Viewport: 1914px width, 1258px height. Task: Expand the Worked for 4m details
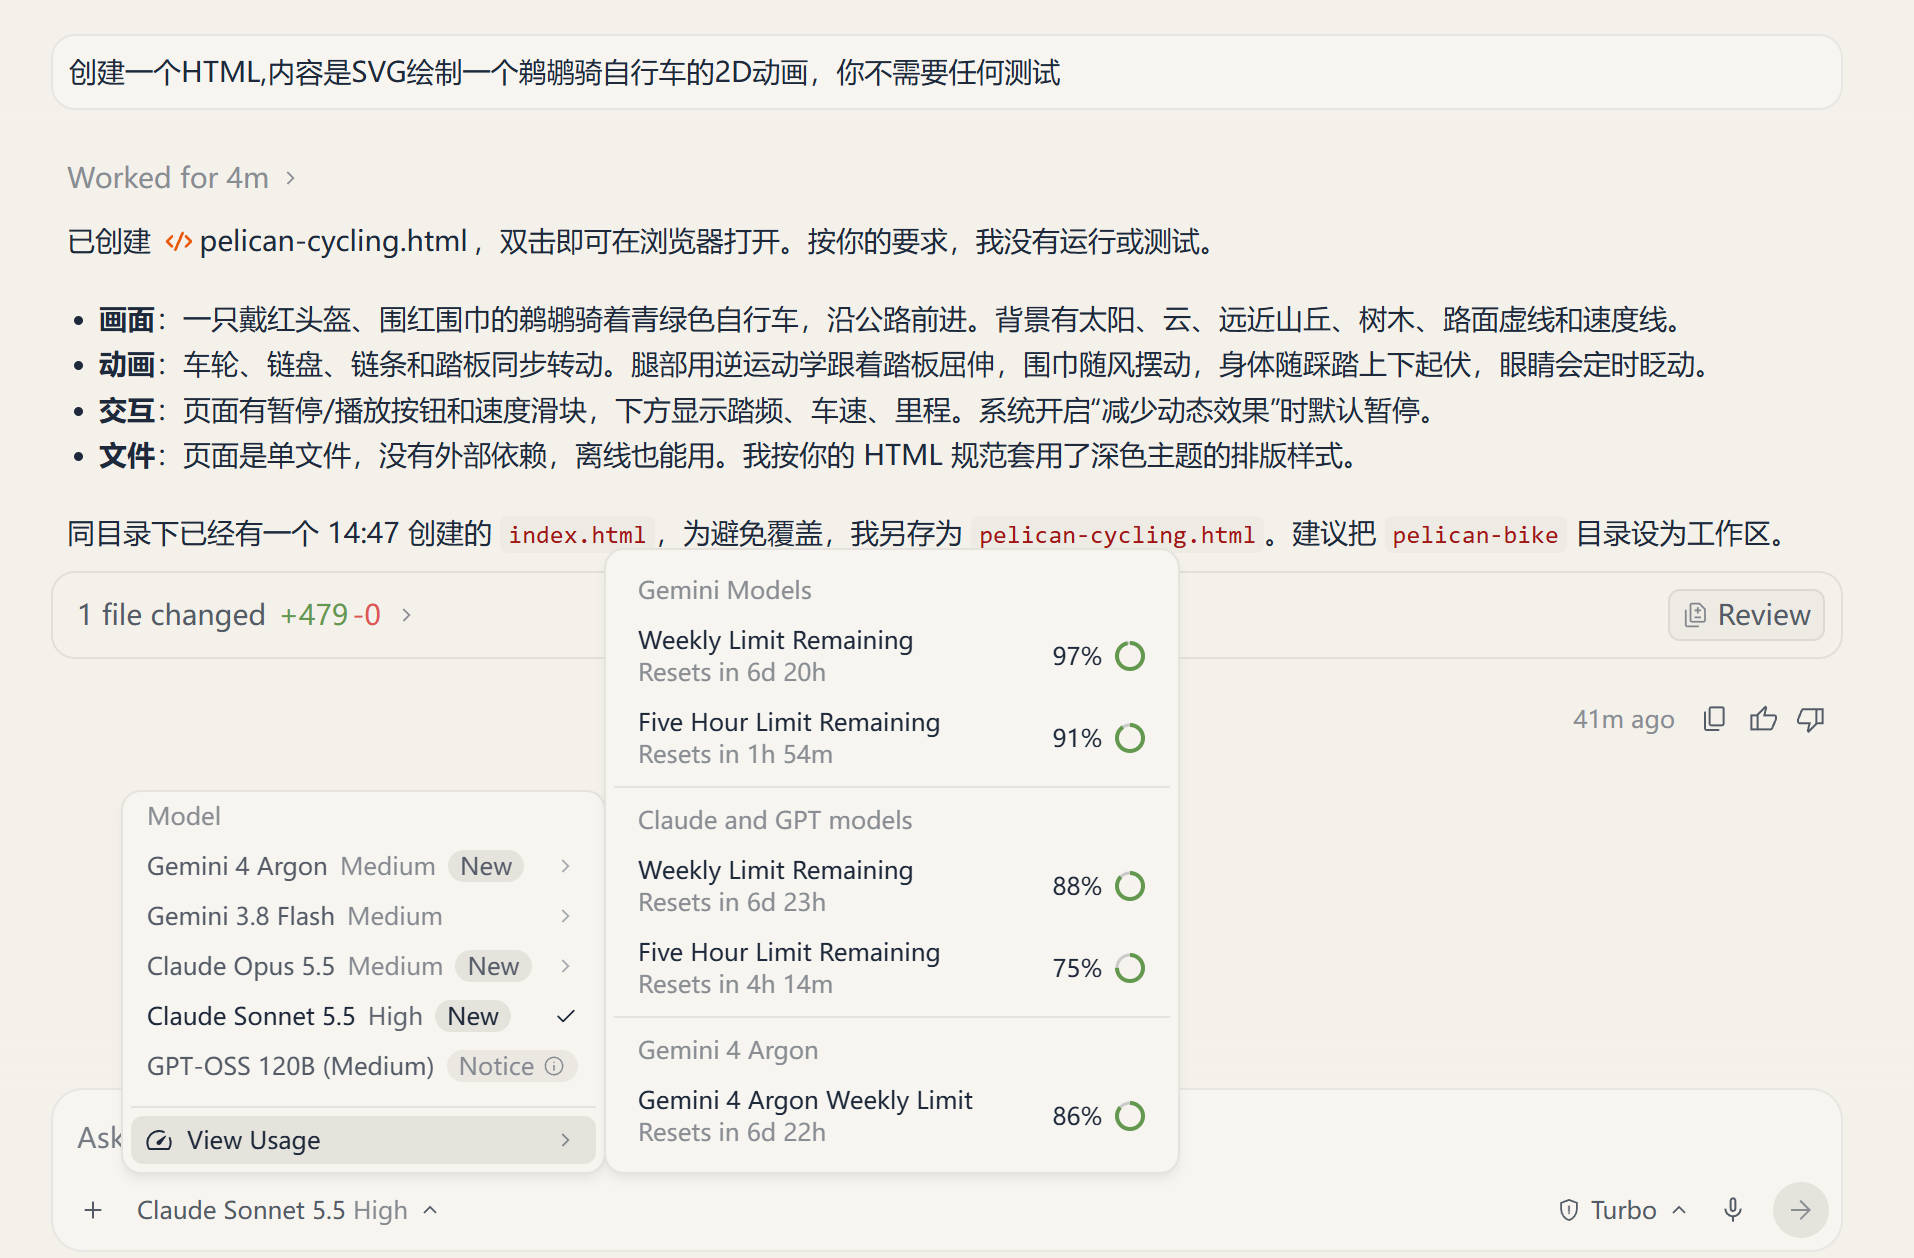click(181, 178)
